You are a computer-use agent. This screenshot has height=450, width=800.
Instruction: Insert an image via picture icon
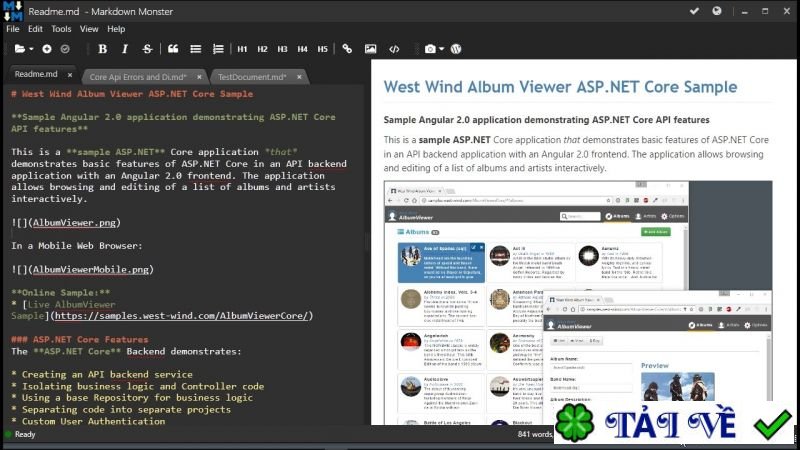(370, 49)
